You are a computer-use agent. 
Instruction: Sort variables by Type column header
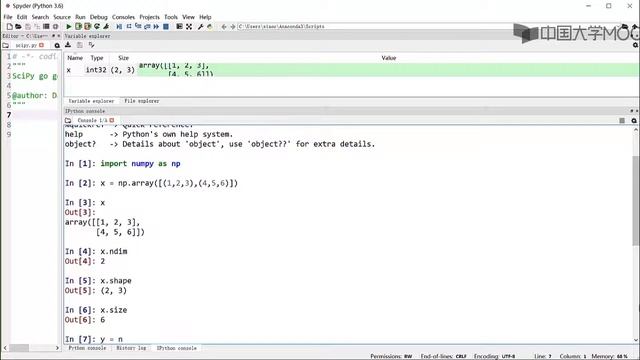tap(97, 58)
